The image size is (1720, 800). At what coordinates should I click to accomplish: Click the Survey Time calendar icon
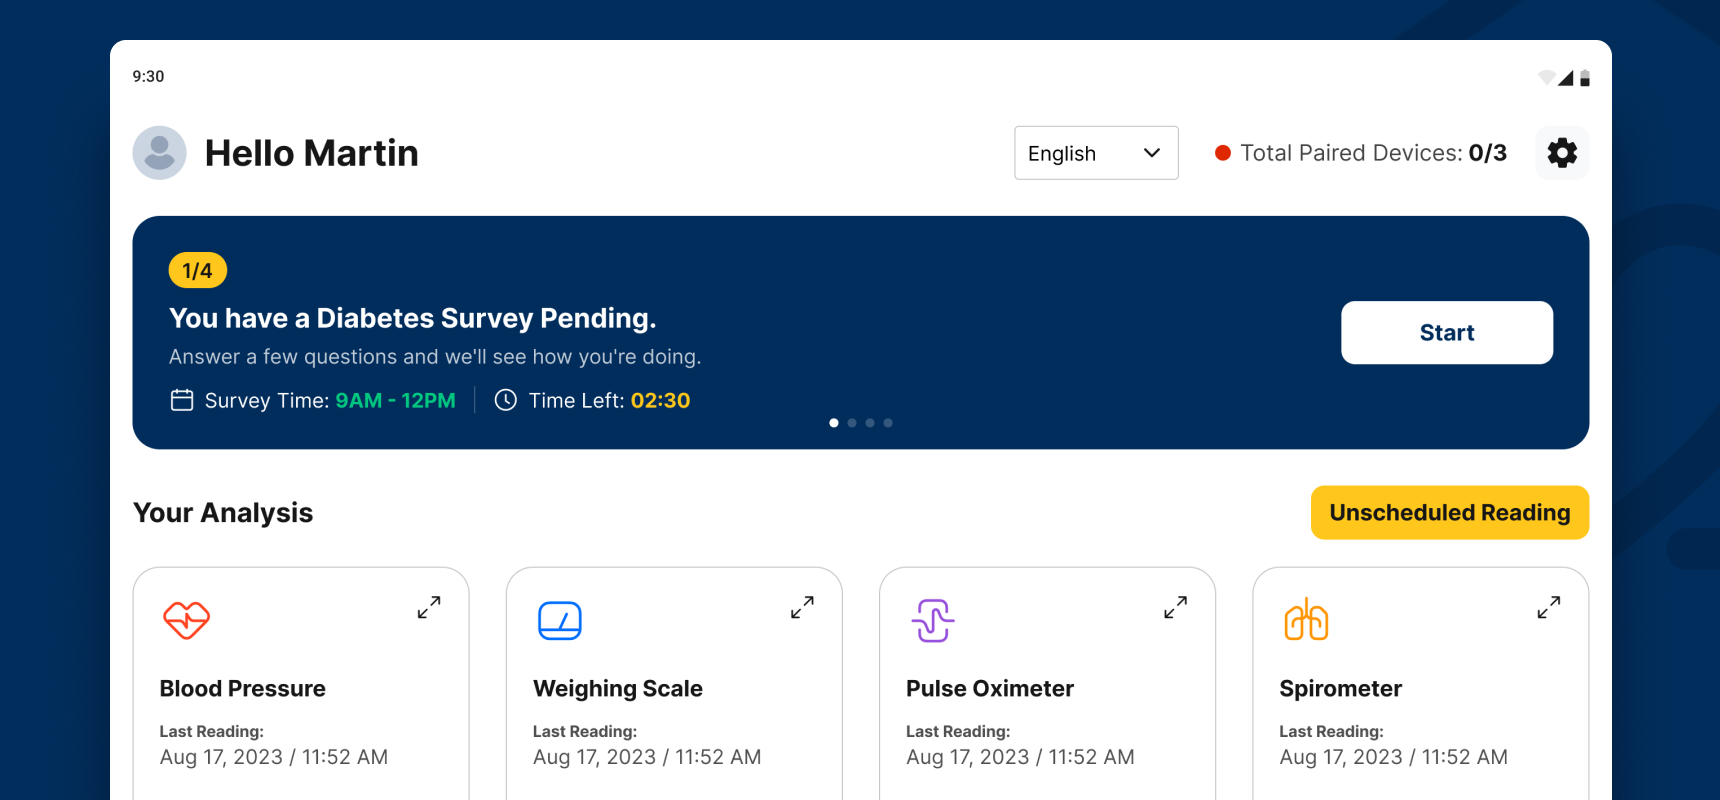[x=182, y=400]
